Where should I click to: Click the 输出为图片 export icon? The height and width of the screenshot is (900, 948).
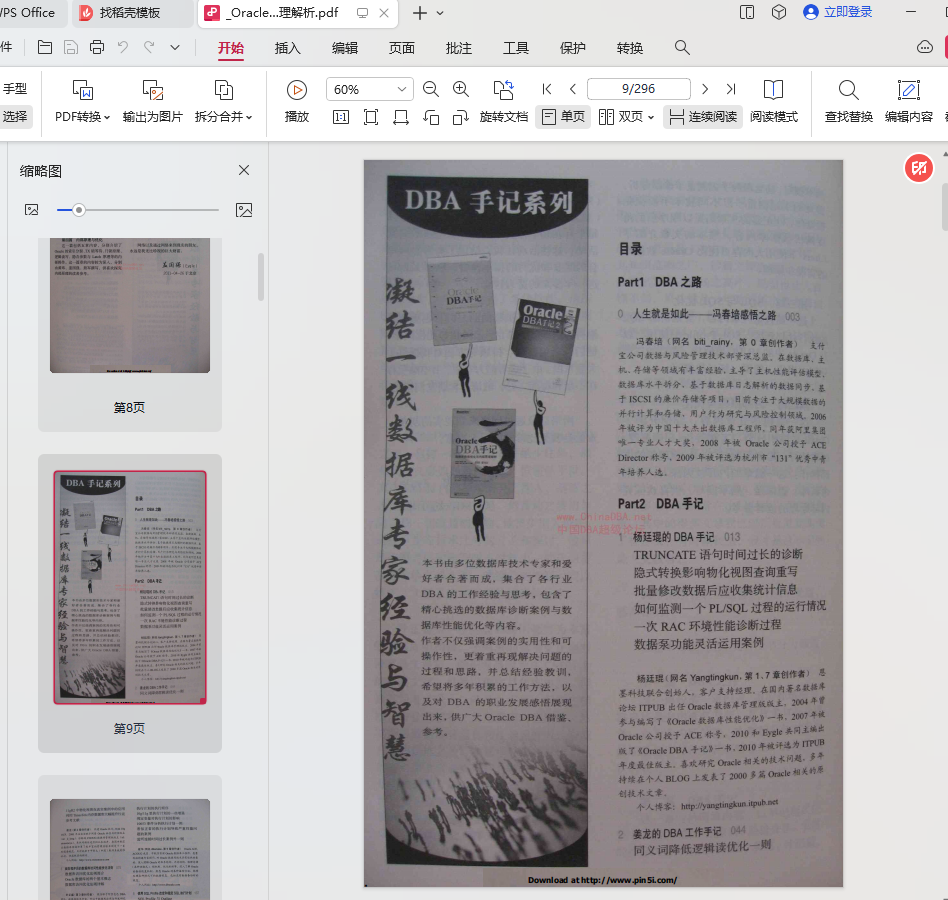click(x=152, y=90)
